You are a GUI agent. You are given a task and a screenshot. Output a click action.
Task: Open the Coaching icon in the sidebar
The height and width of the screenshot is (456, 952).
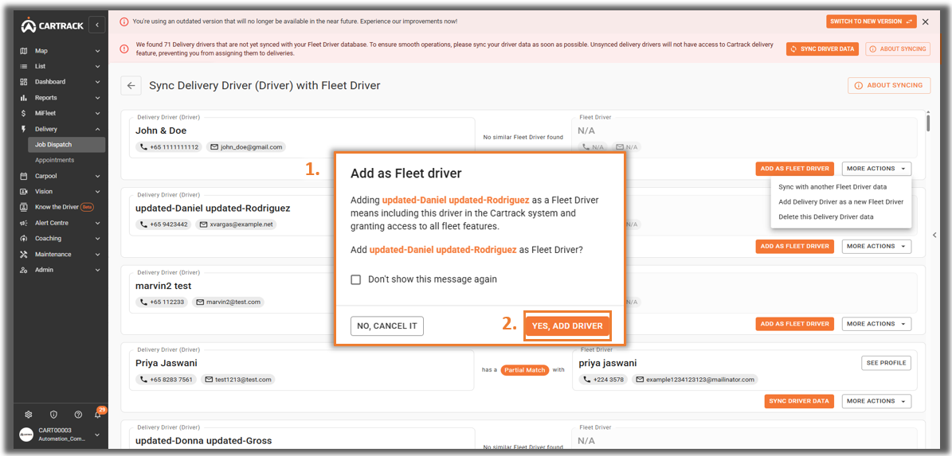point(24,239)
